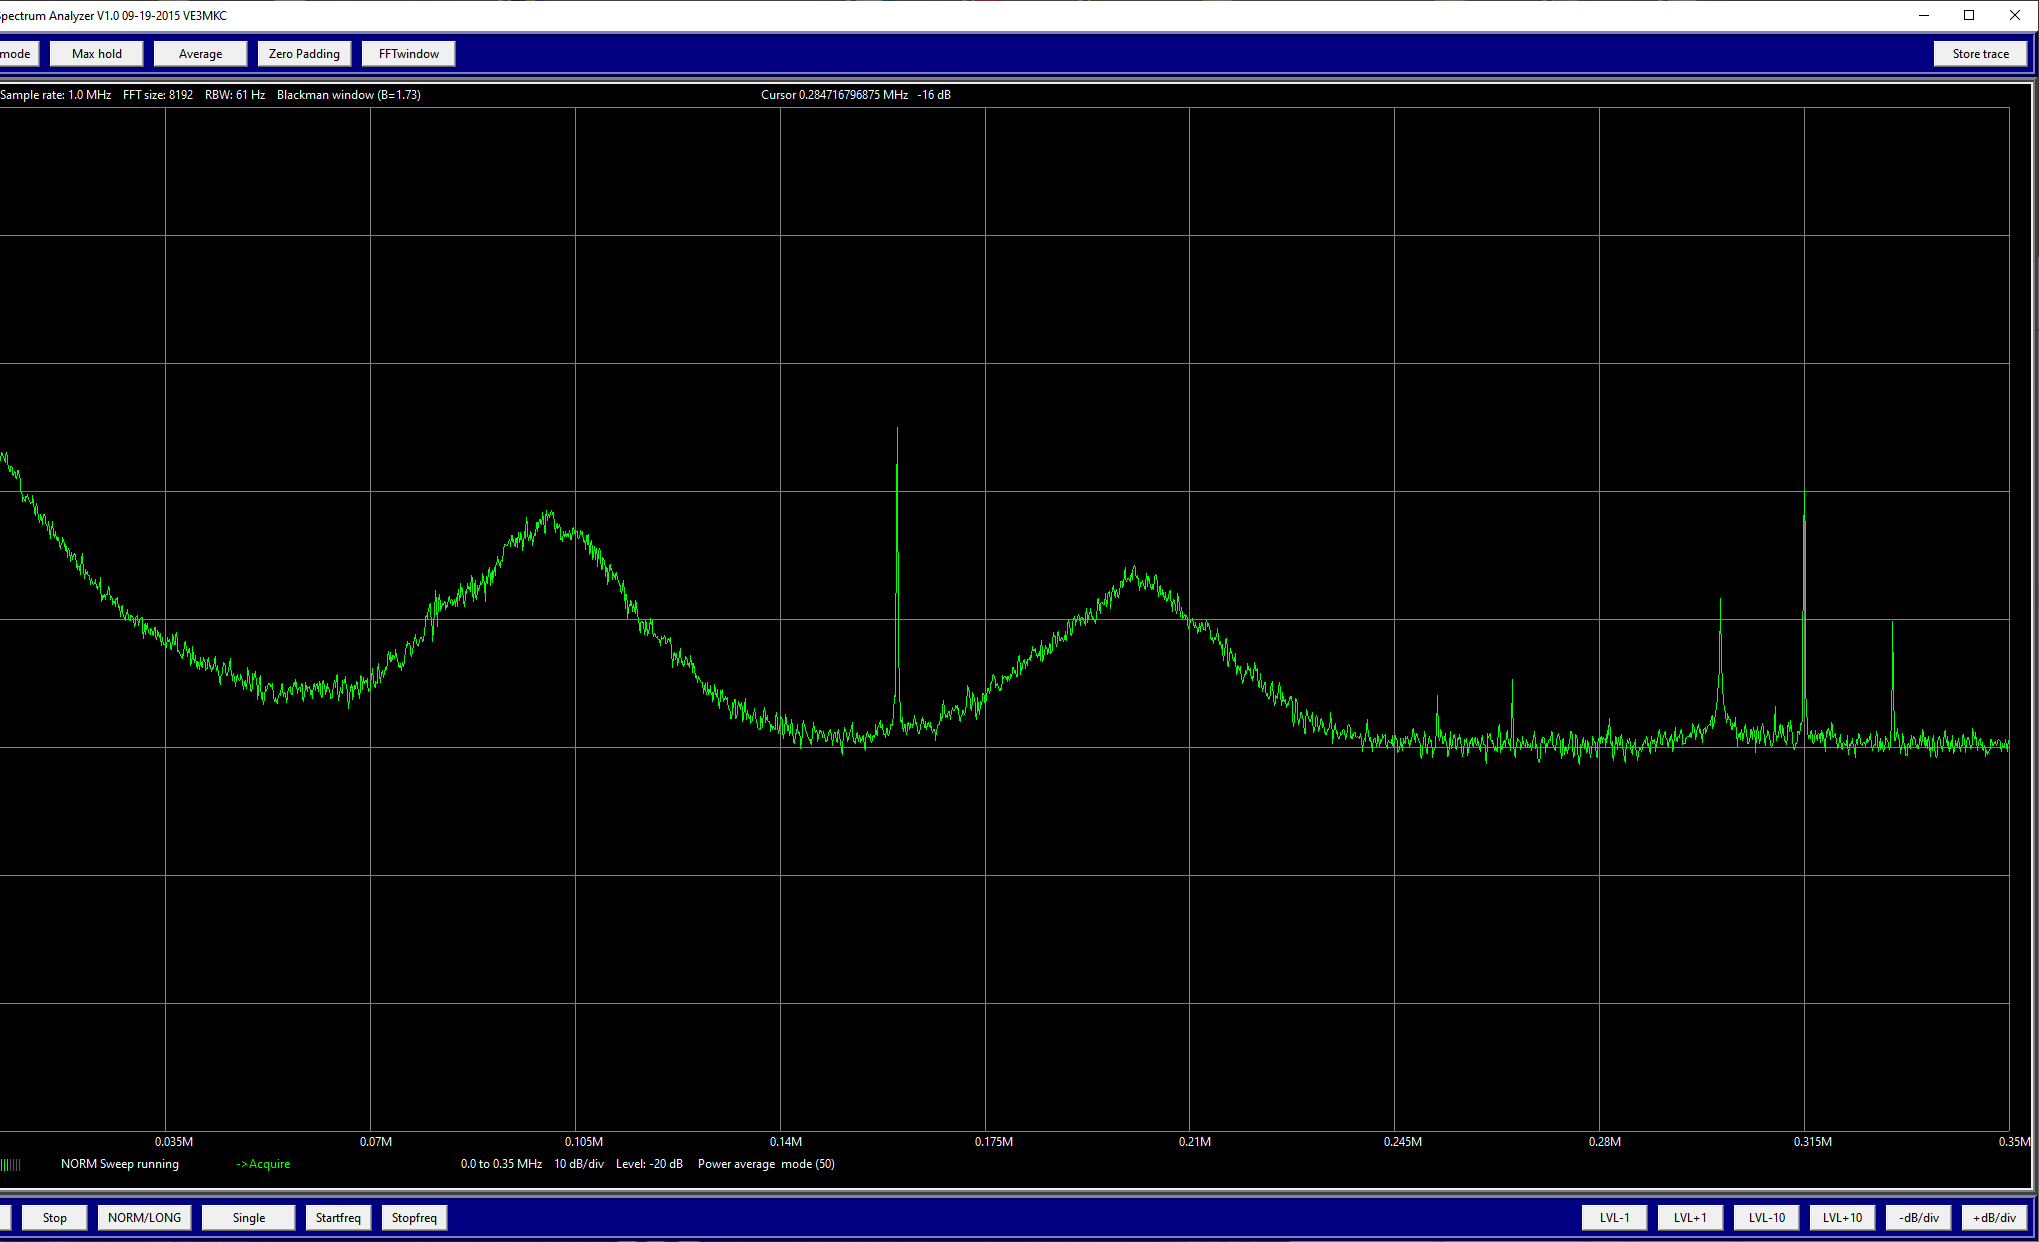Toggle the NORM/LONG sweep button

point(144,1217)
